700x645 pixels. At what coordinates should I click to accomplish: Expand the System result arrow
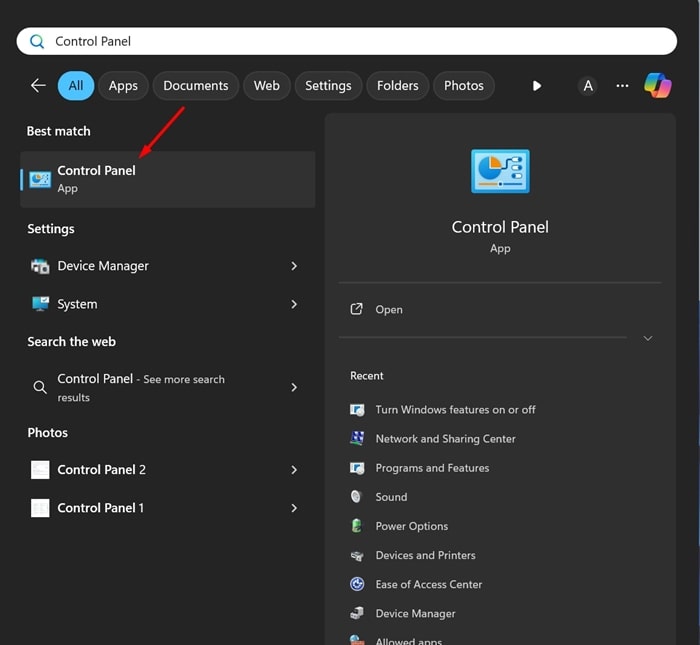click(x=294, y=304)
